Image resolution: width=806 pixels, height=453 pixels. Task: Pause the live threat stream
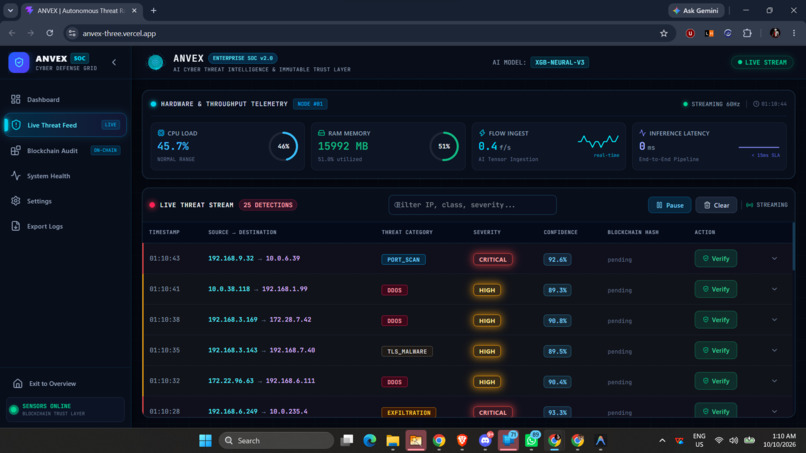(x=669, y=205)
